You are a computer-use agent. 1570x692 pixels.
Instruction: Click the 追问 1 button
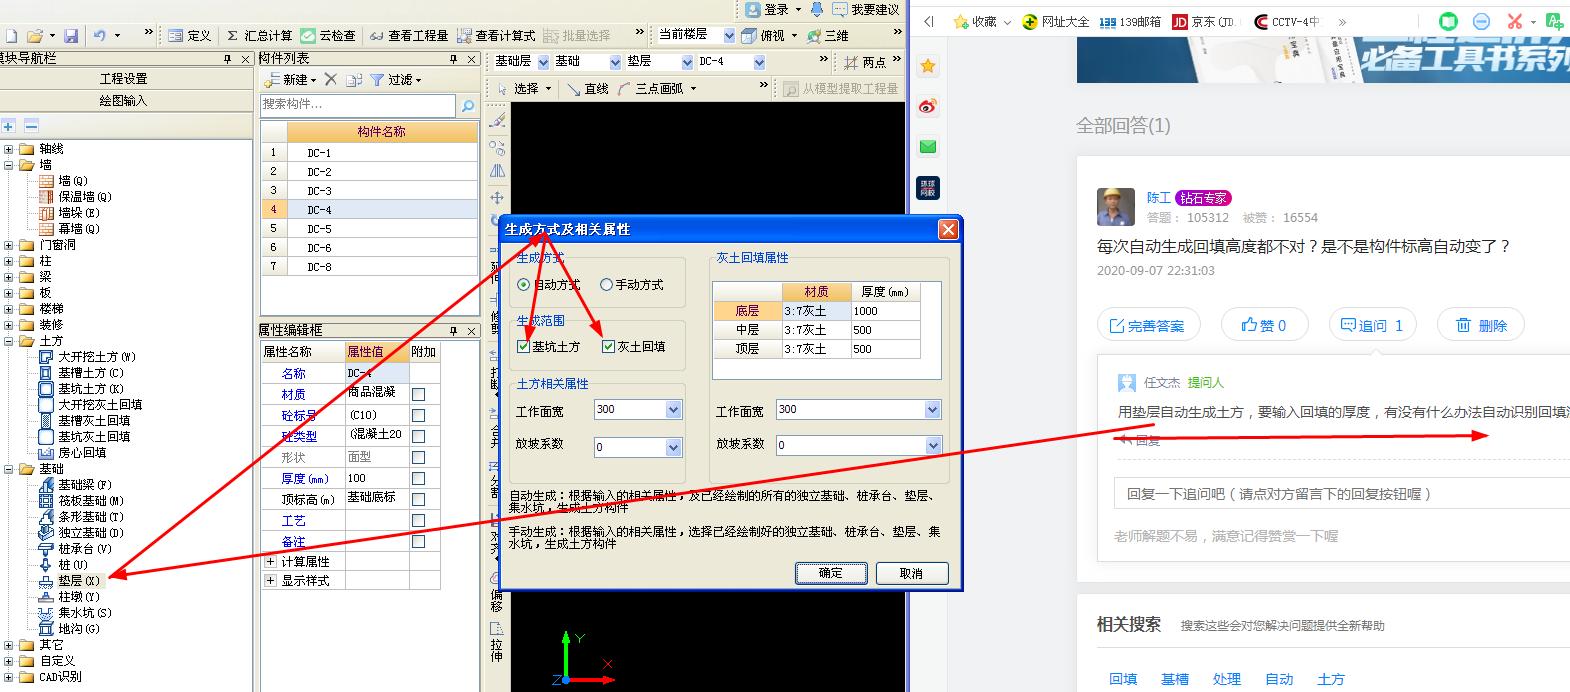1373,325
